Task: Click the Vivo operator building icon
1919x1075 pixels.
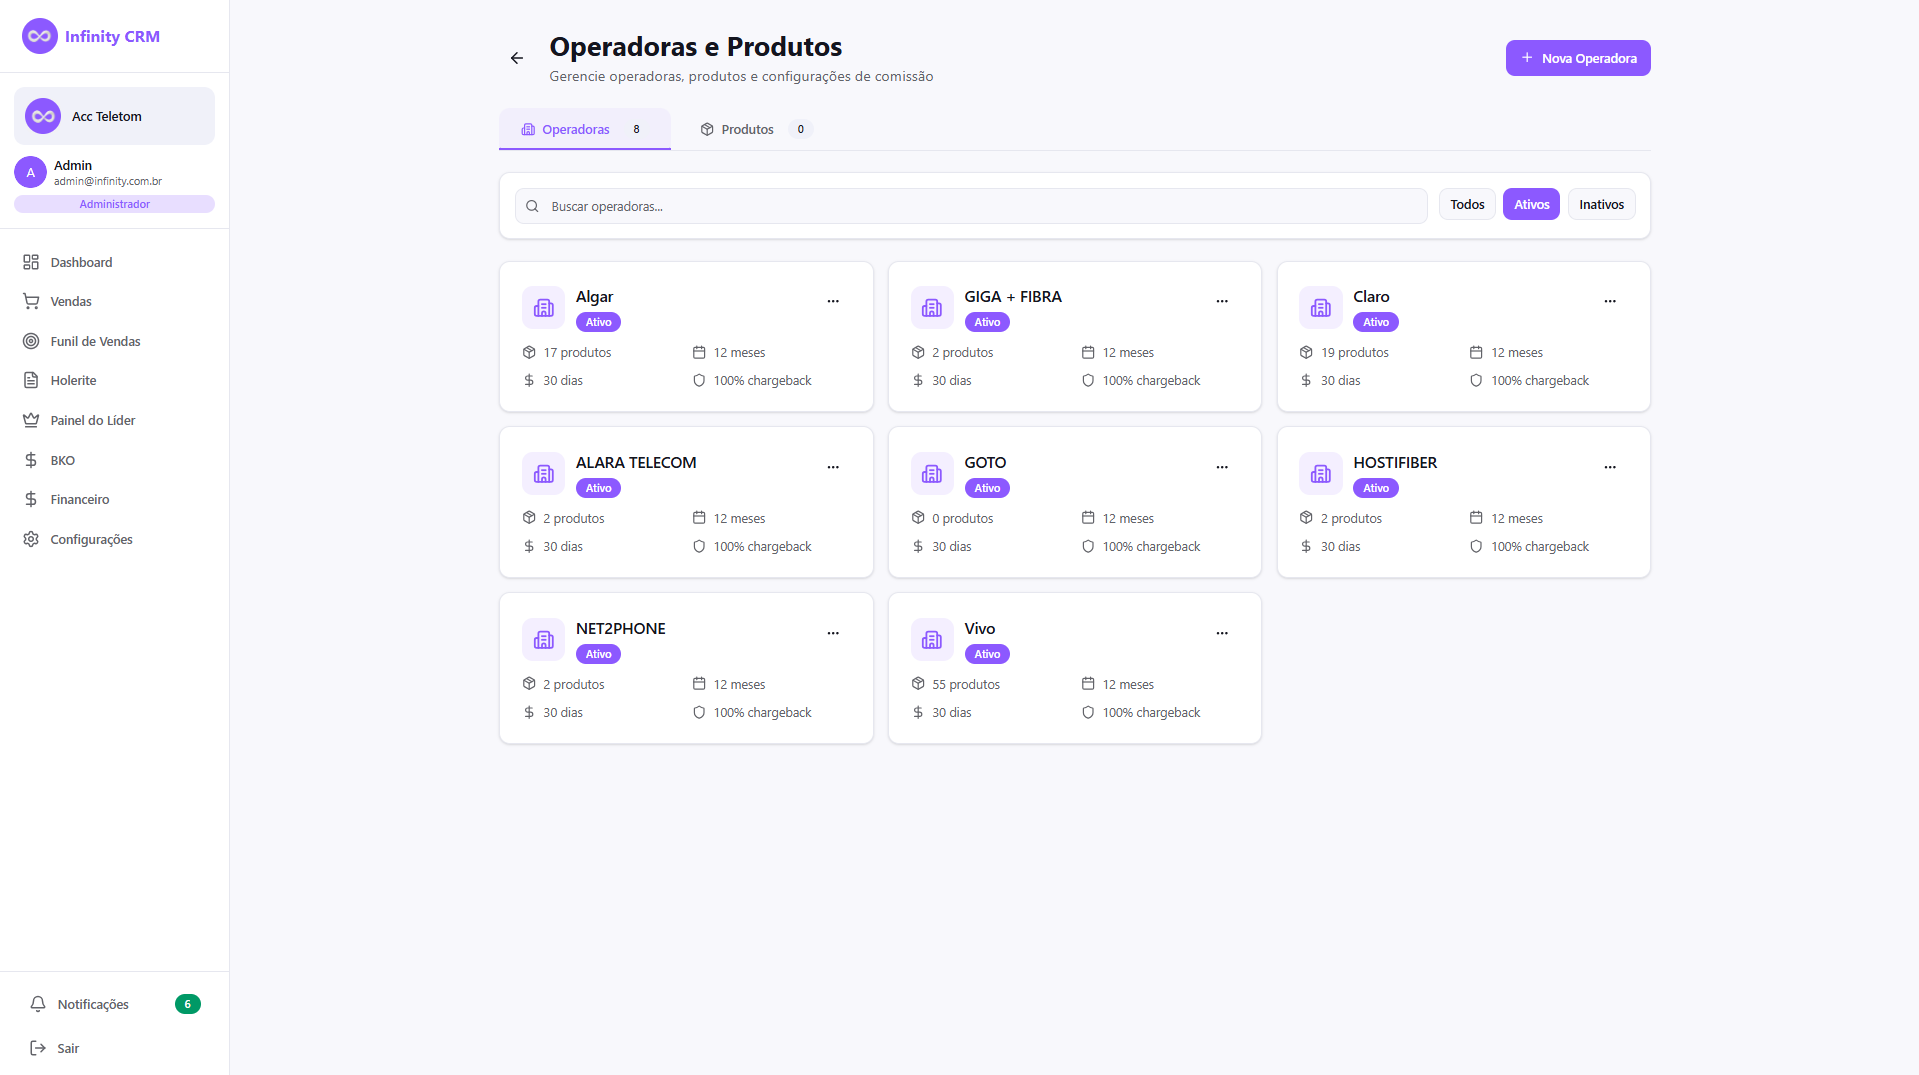Action: [931, 640]
